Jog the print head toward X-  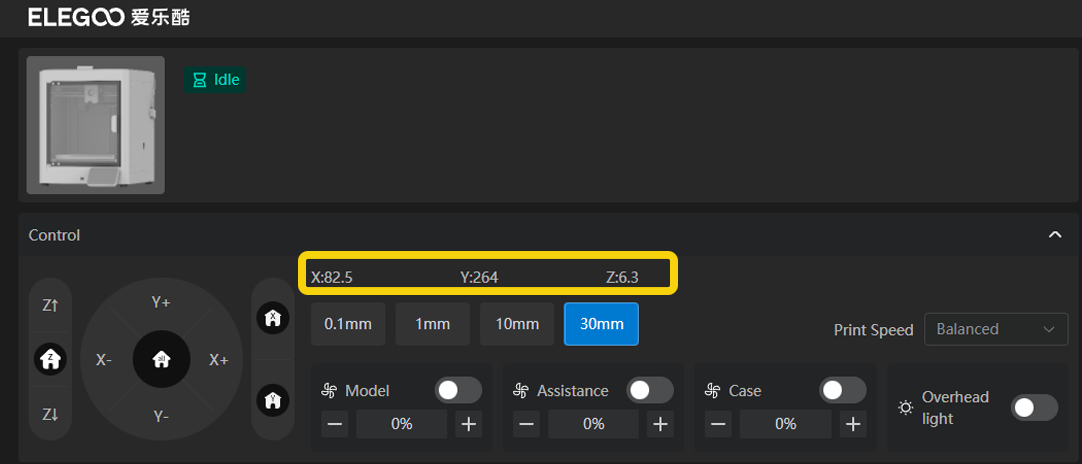[x=104, y=360]
